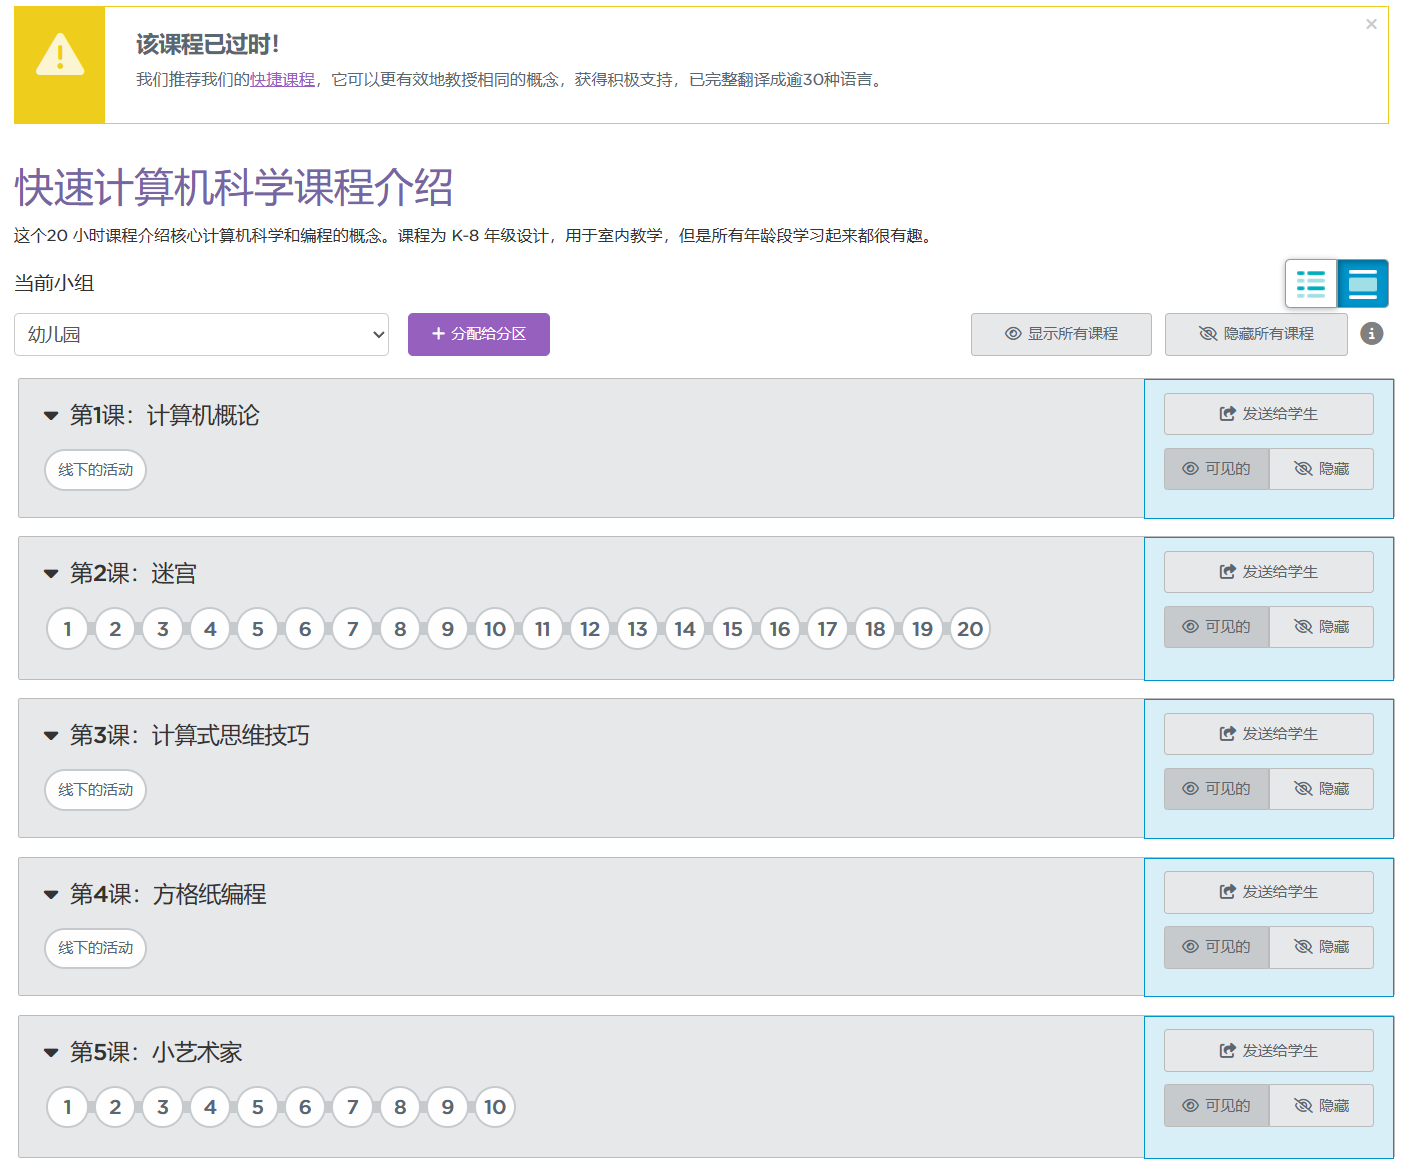
Task: Open puzzle bubble 11 in 迷宫 lesson
Action: point(543,629)
